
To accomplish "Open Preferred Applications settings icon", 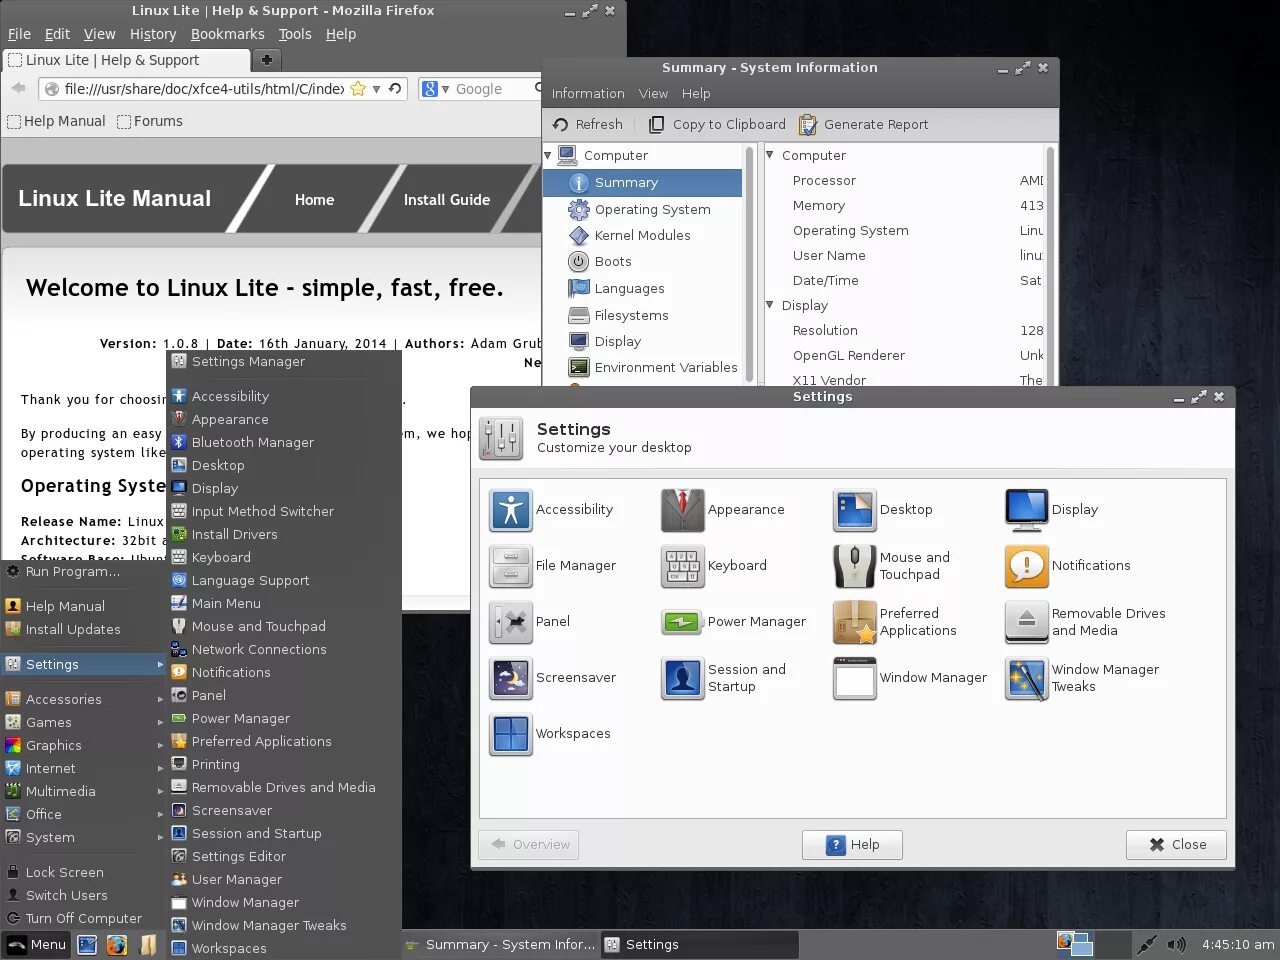I will coord(855,622).
